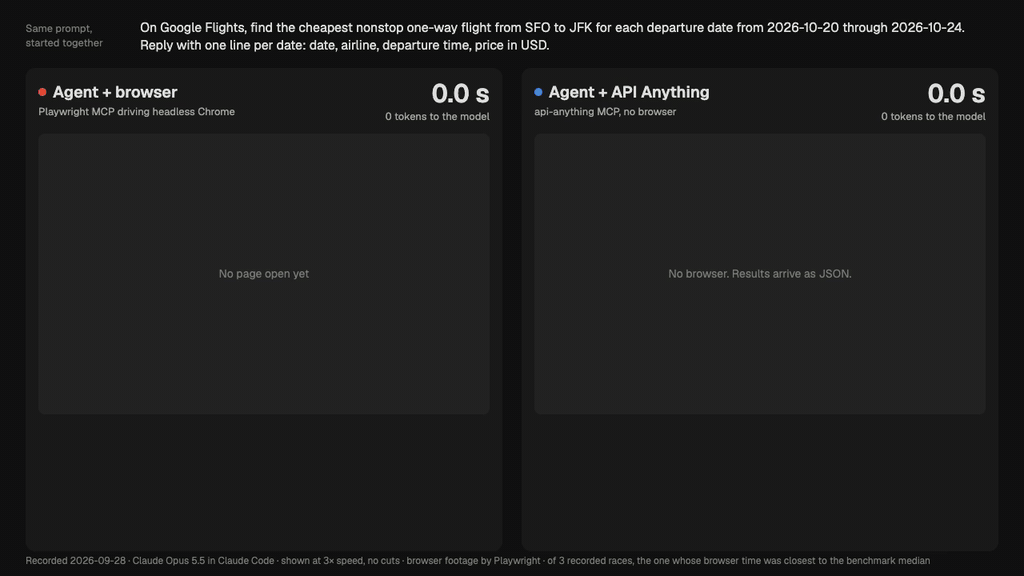1024x576 pixels.
Task: Click 'No browser. Results arrive as JSON.' text
Action: tap(760, 274)
